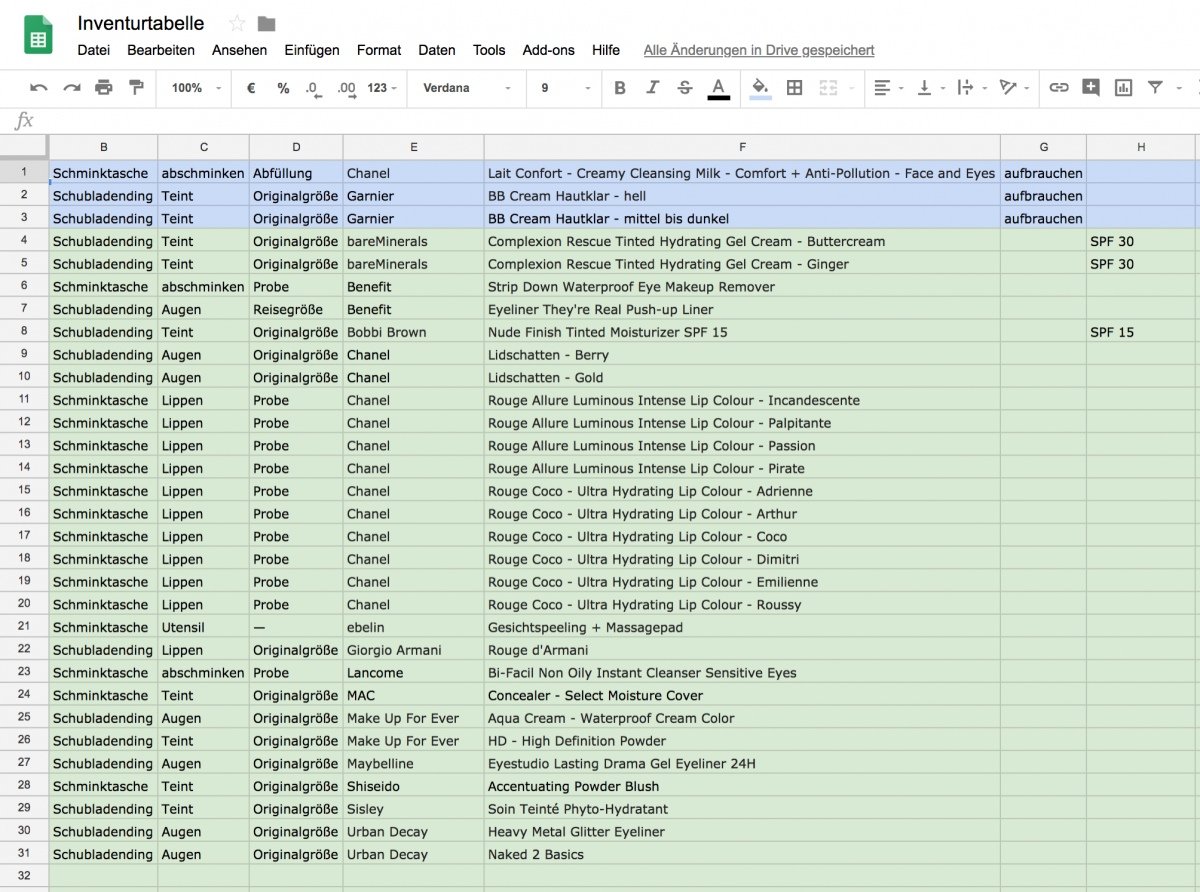The height and width of the screenshot is (892, 1200).
Task: Insert a comment
Action: [1091, 88]
